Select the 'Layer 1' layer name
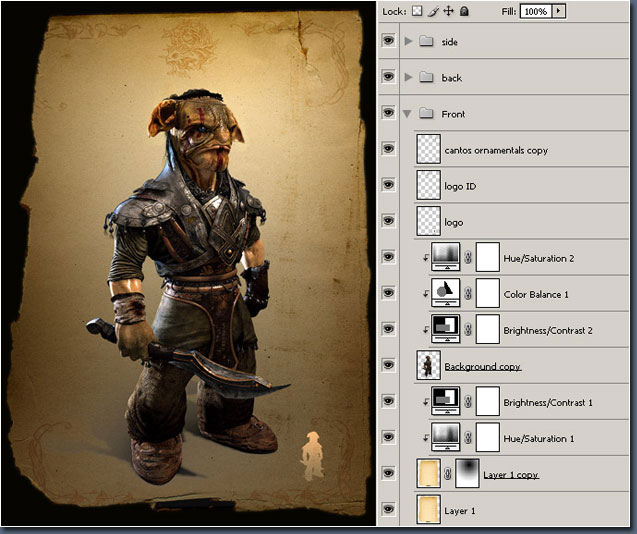637x534 pixels. click(459, 511)
